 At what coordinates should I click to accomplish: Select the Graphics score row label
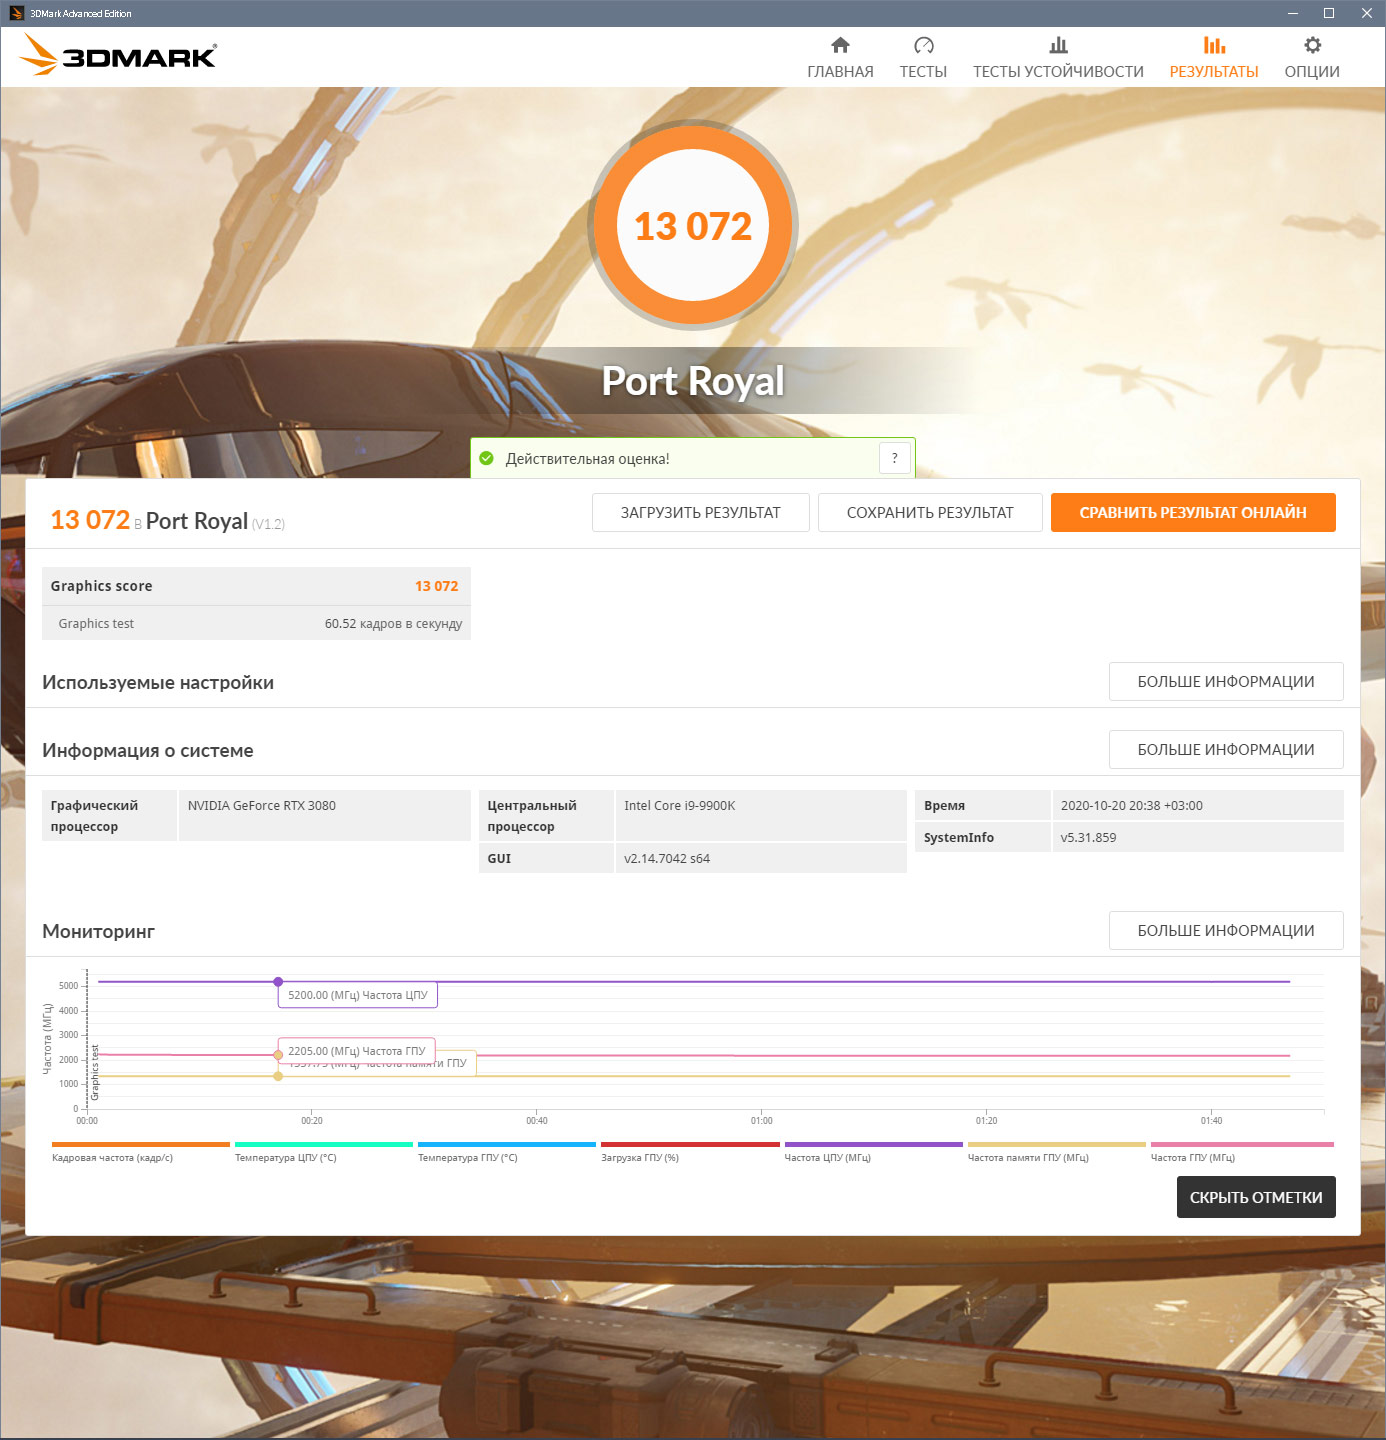coord(102,586)
